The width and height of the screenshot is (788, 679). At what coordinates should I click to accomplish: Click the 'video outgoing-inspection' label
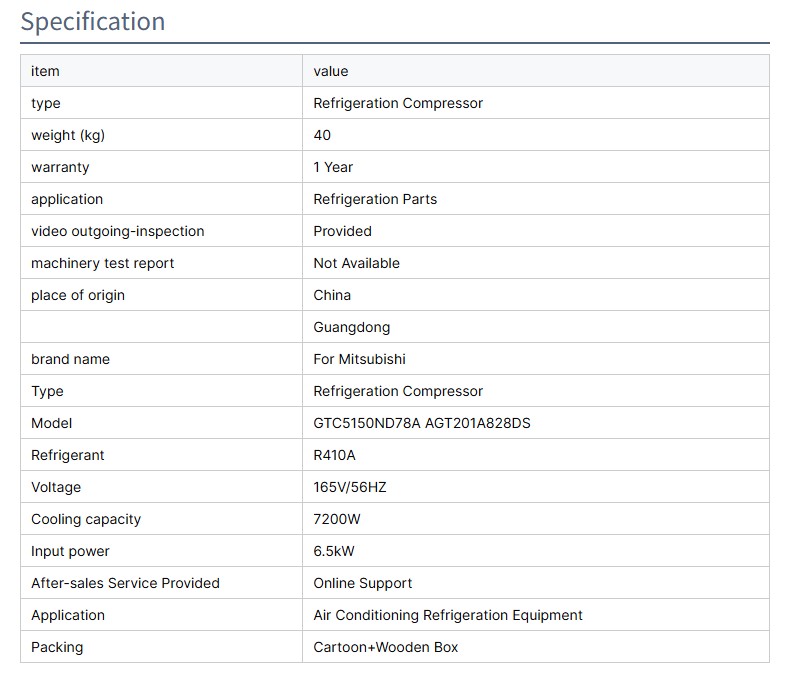[x=117, y=231]
